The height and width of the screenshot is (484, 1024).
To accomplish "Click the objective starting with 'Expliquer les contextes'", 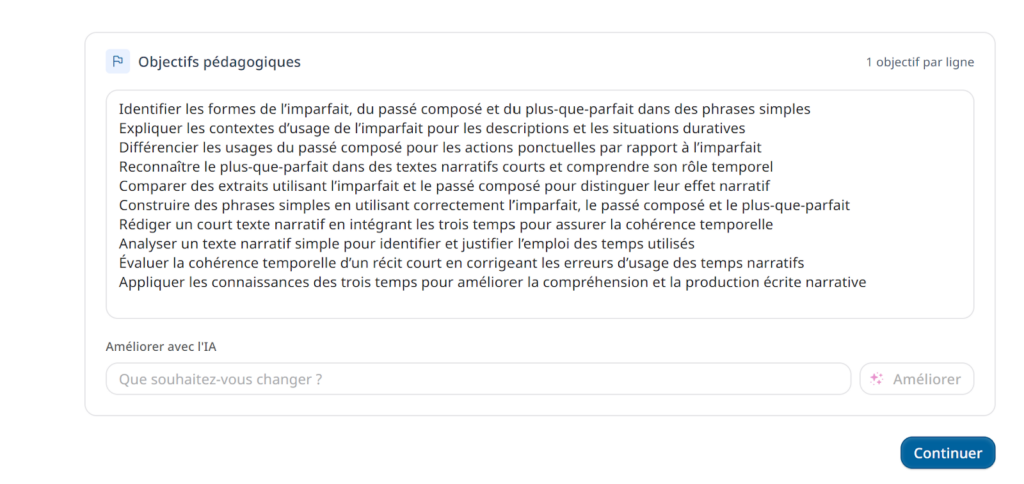I will tap(432, 128).
